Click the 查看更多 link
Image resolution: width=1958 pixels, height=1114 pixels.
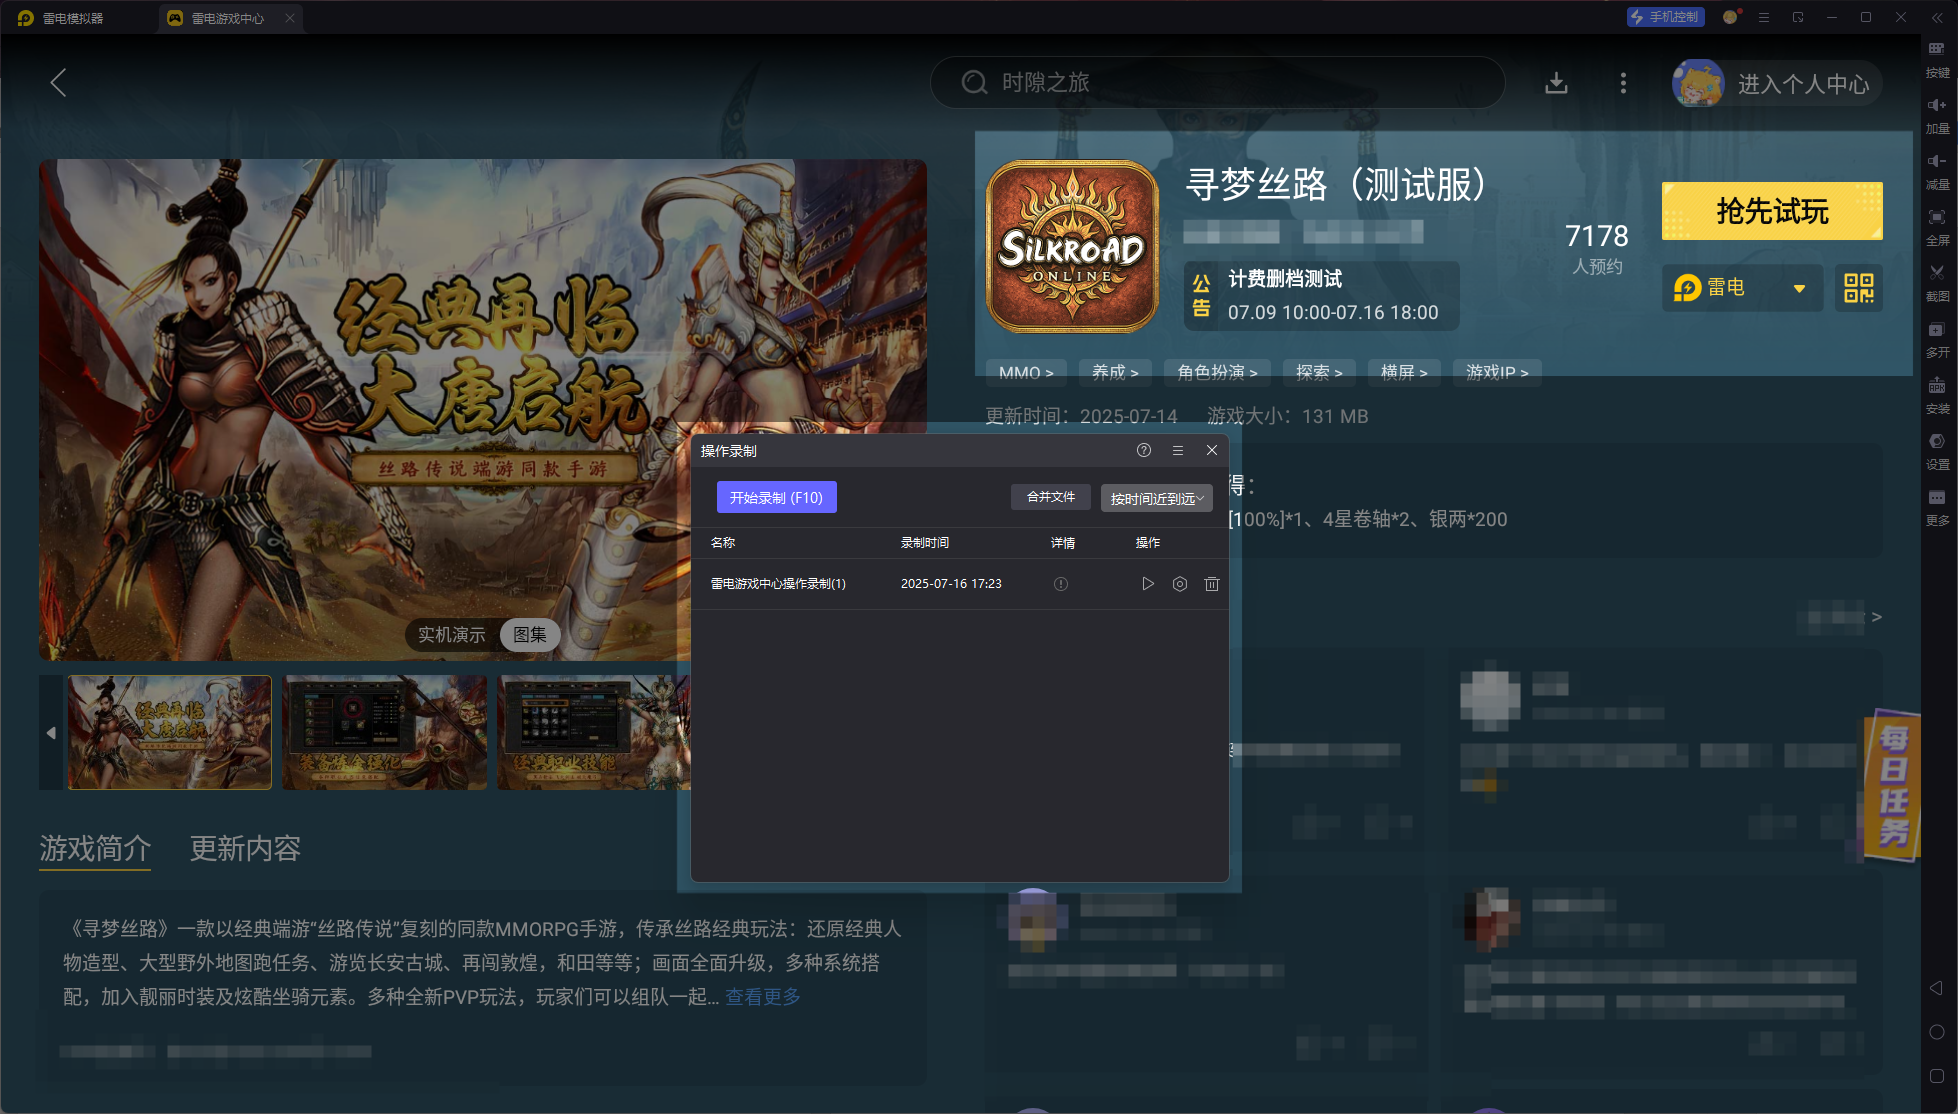coord(762,997)
